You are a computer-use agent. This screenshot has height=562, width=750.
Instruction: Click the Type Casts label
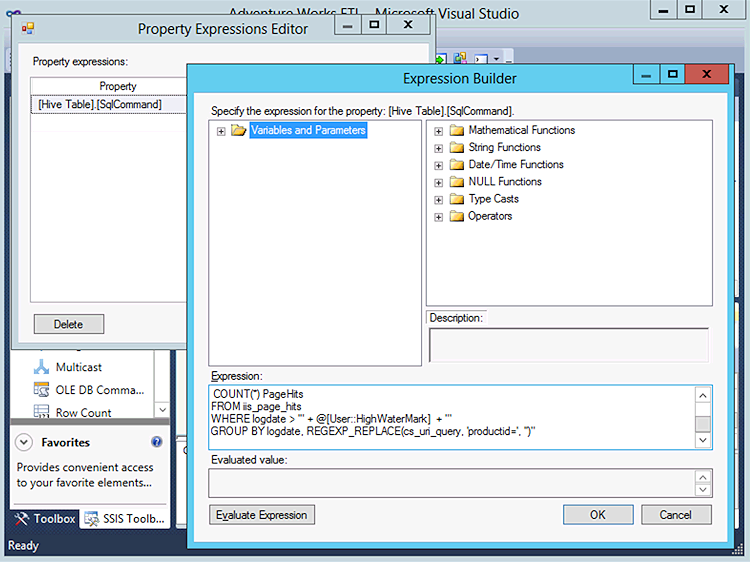[x=493, y=199]
